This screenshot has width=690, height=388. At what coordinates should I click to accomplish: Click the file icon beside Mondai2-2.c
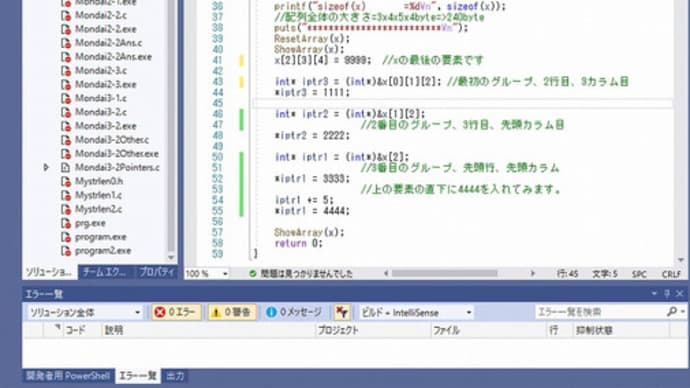[x=66, y=15]
